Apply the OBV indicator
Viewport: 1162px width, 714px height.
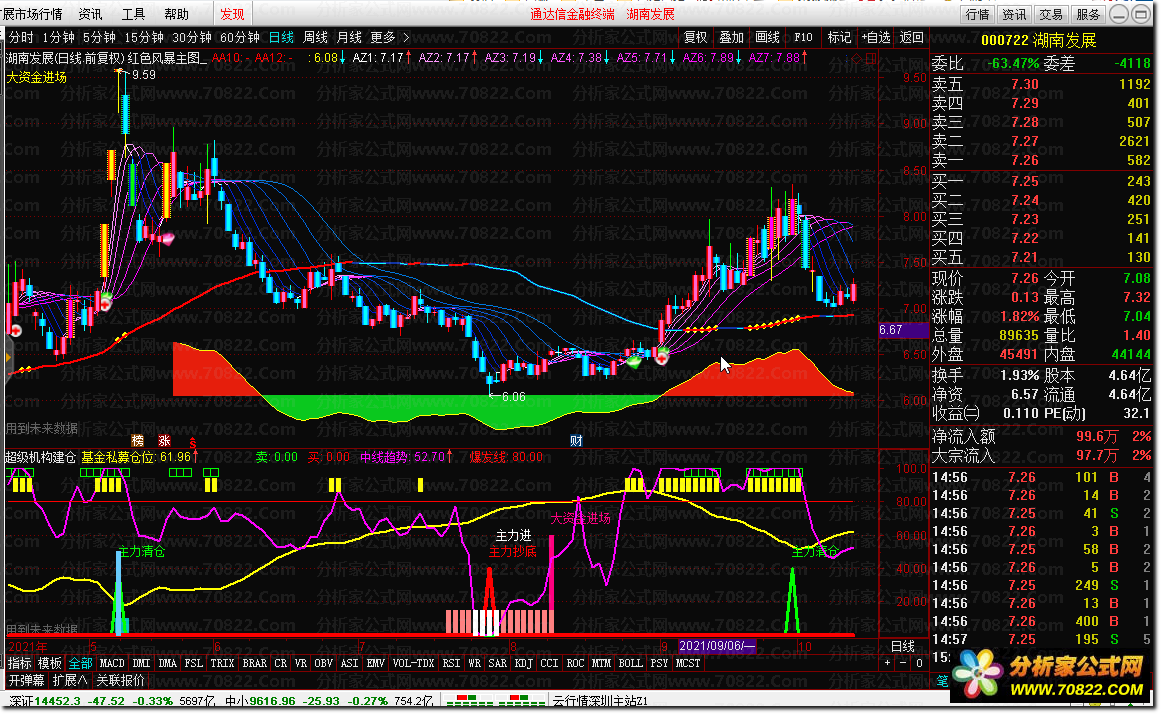point(323,663)
